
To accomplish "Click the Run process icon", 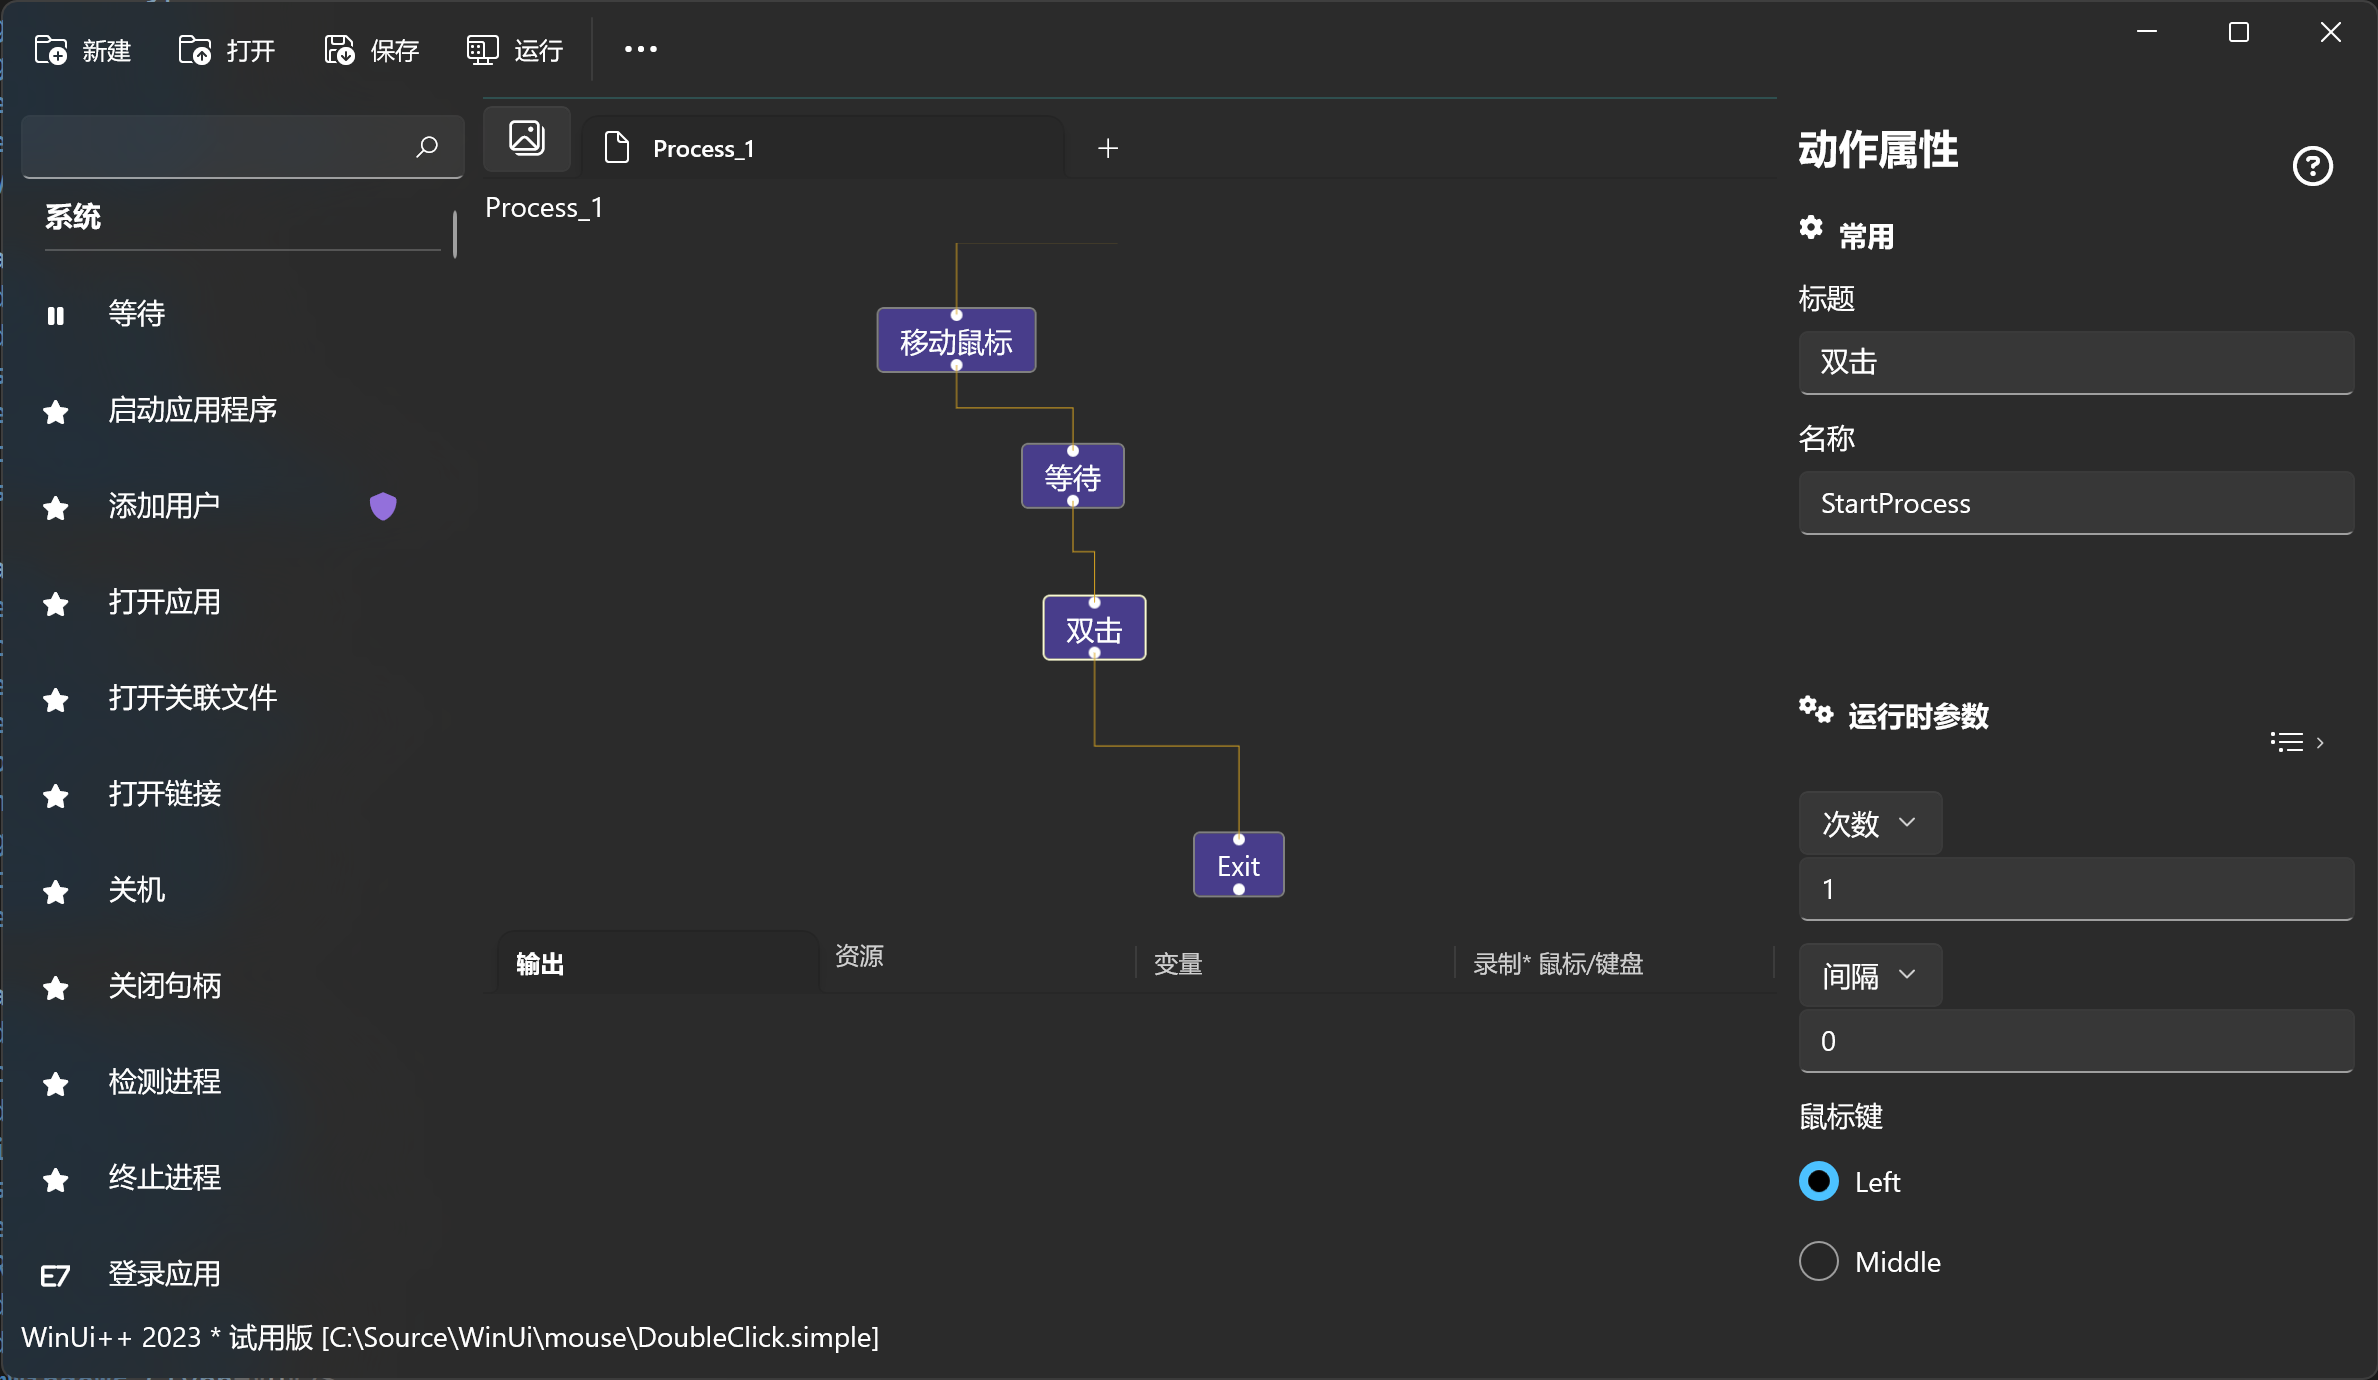I will (483, 50).
